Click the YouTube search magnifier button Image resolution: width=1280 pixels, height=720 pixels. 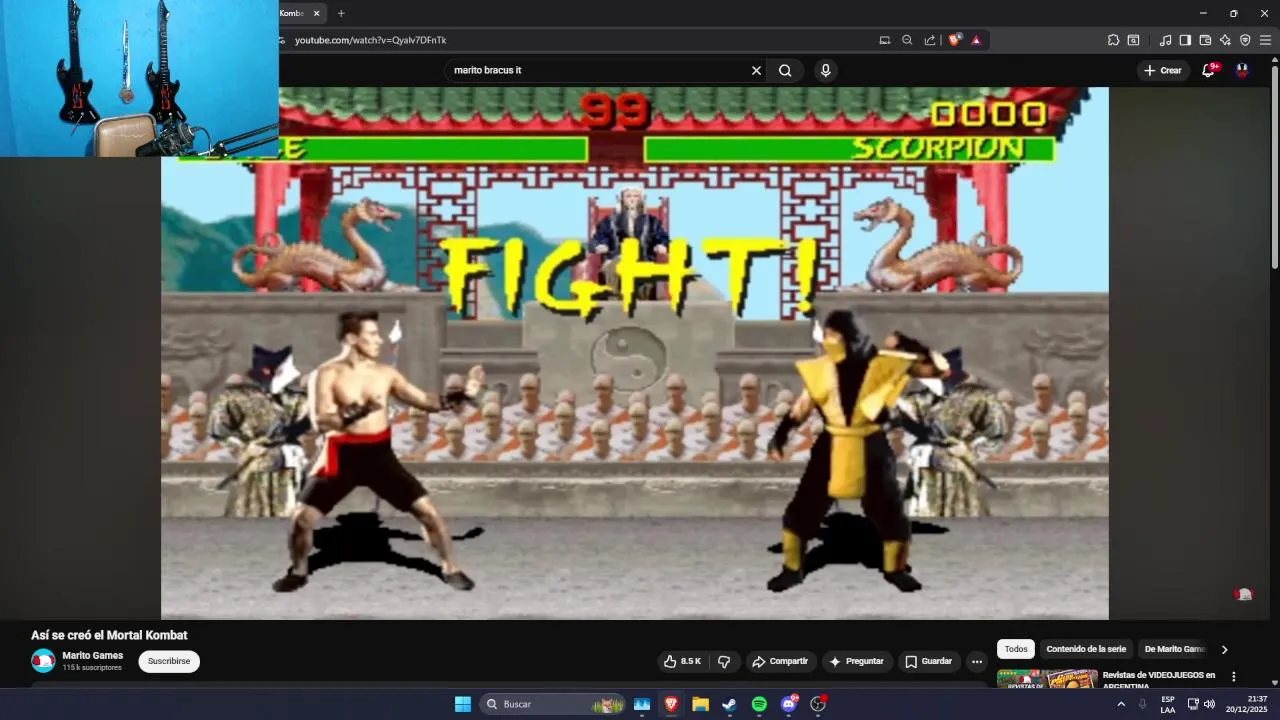click(x=785, y=70)
